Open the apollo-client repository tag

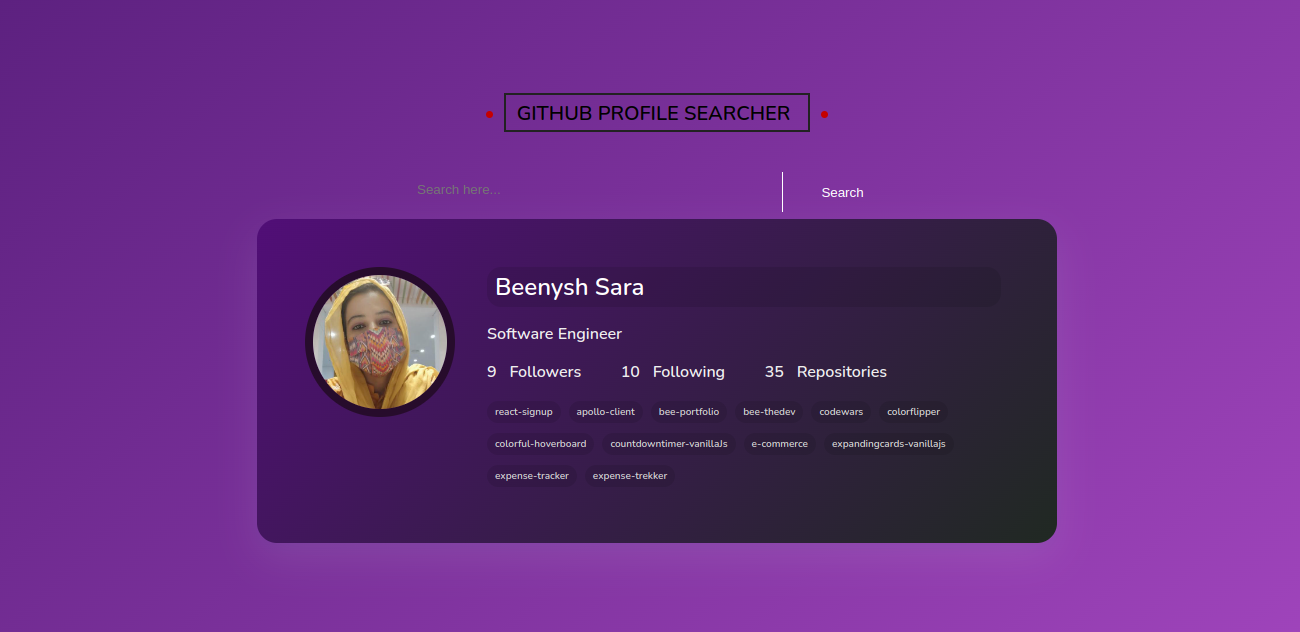(x=606, y=412)
